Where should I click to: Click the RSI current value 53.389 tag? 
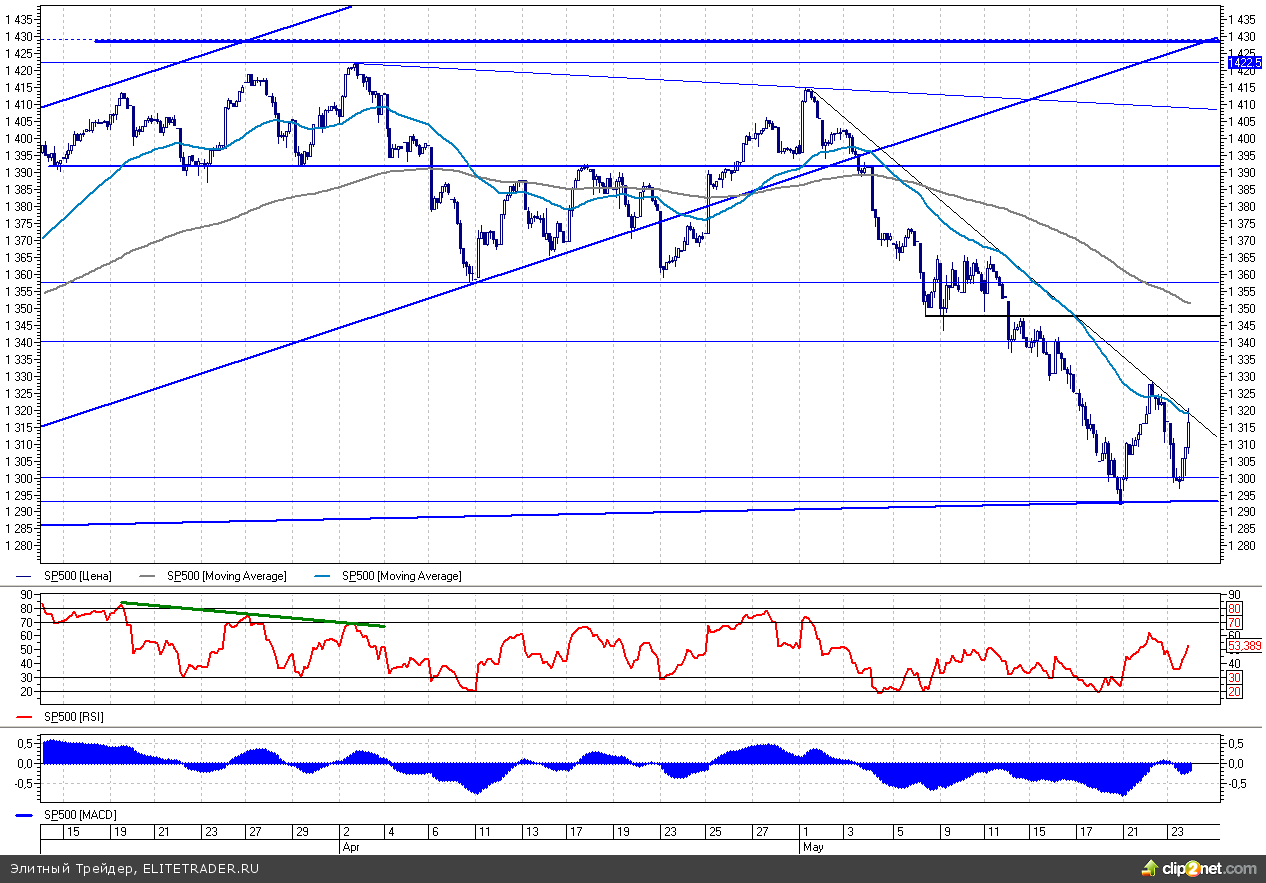[1243, 646]
